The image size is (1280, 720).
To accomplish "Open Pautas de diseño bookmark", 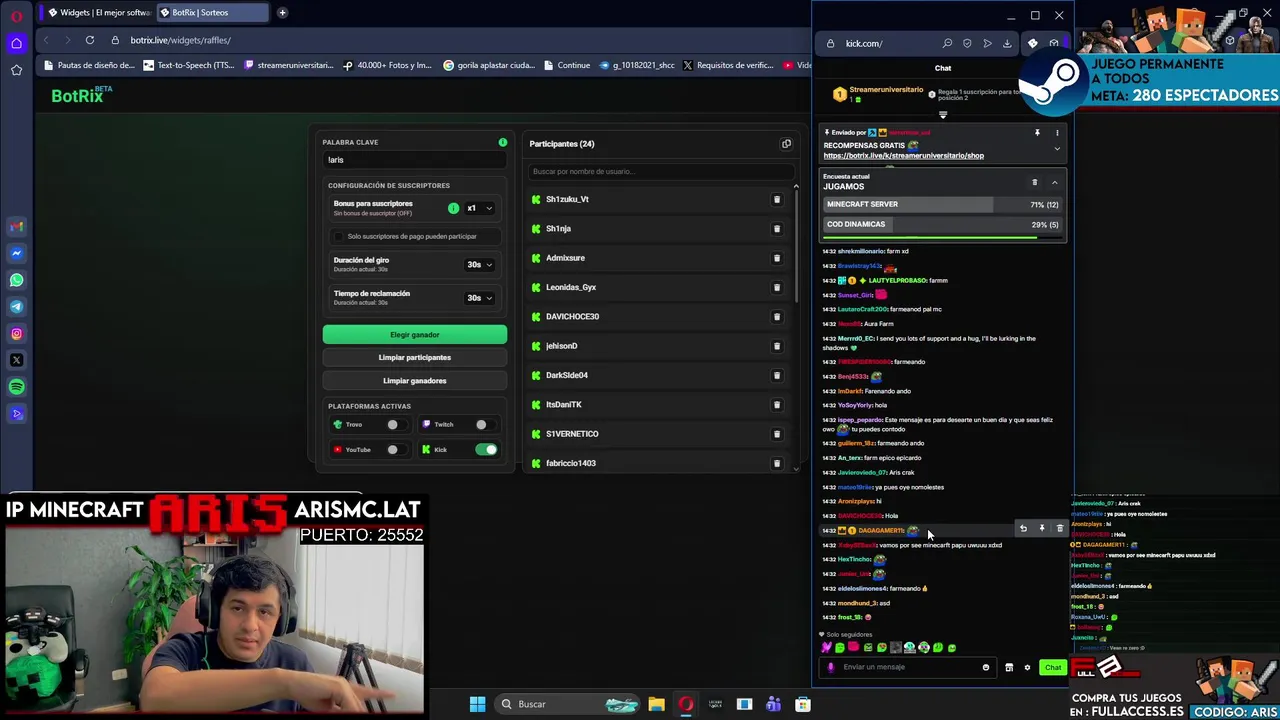I will [88, 65].
